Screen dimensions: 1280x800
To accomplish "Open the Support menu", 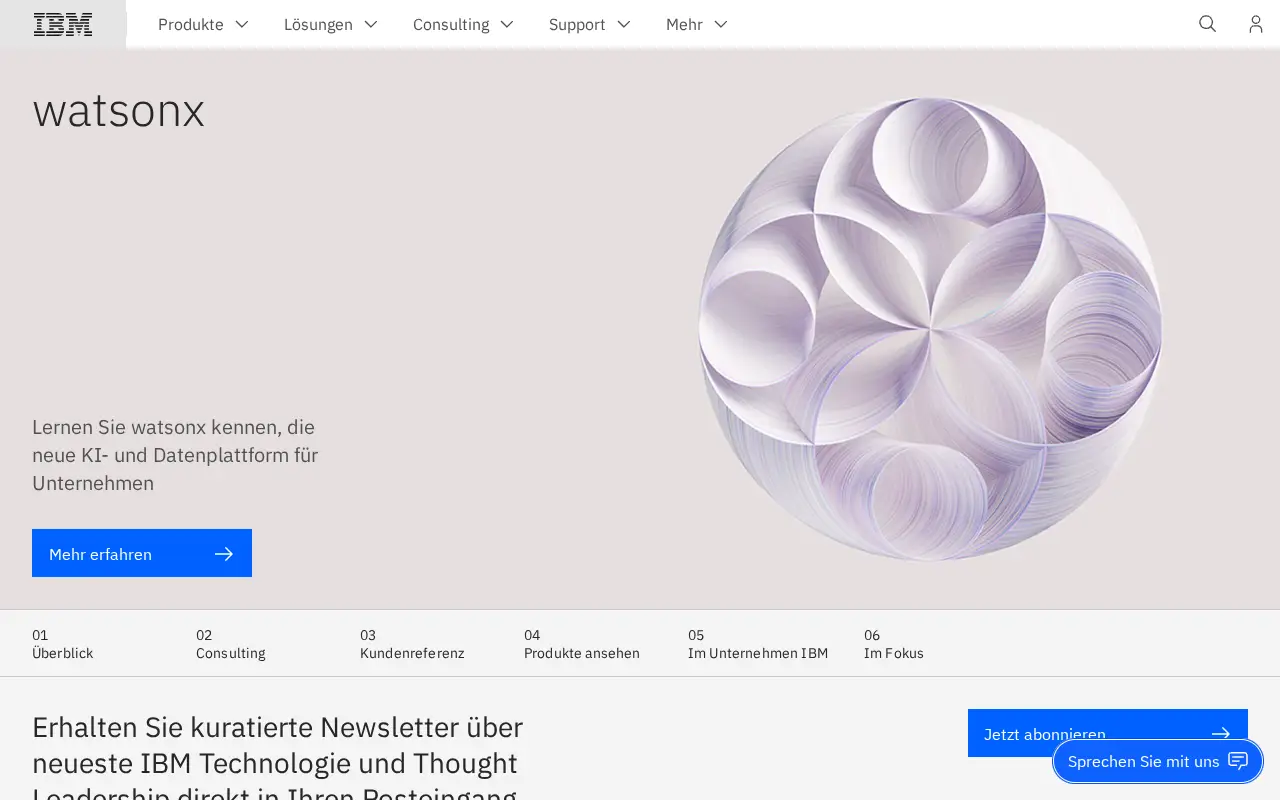I will pyautogui.click(x=589, y=24).
